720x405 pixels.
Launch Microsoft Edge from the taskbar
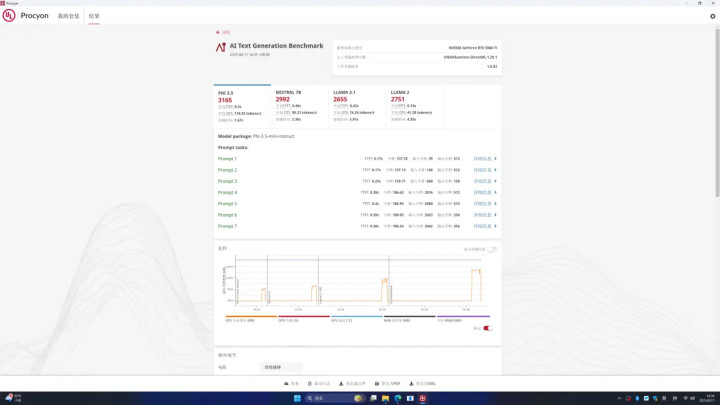tap(398, 398)
